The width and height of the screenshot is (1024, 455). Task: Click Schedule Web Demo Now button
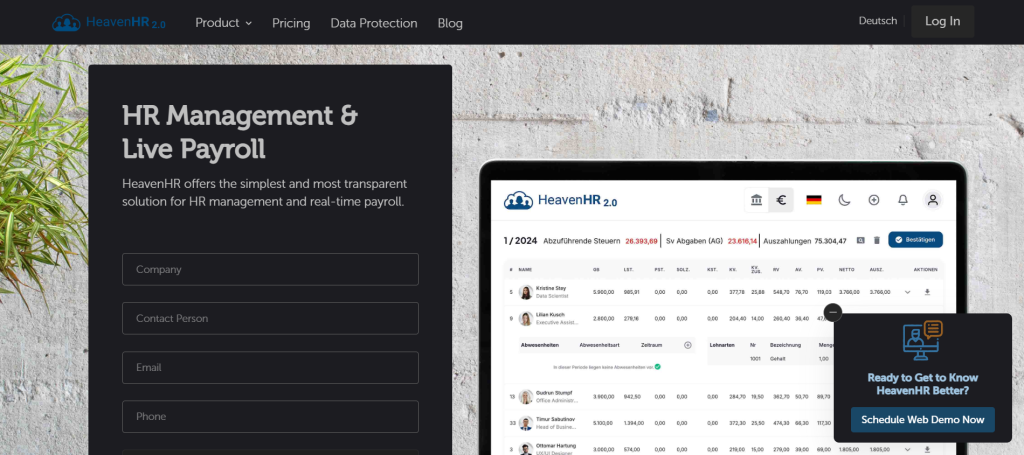coord(922,420)
